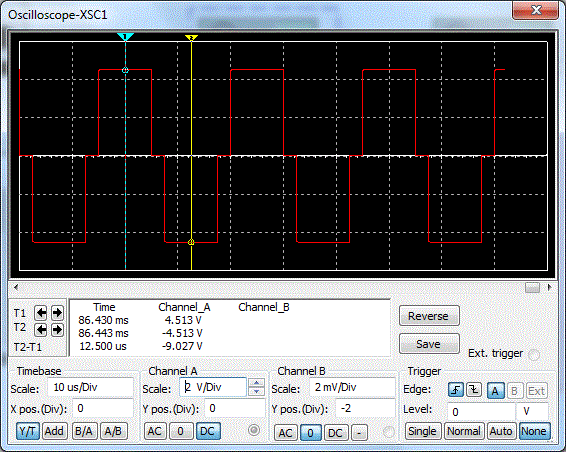Toggle Channel B invert minus button

[x=359, y=433]
